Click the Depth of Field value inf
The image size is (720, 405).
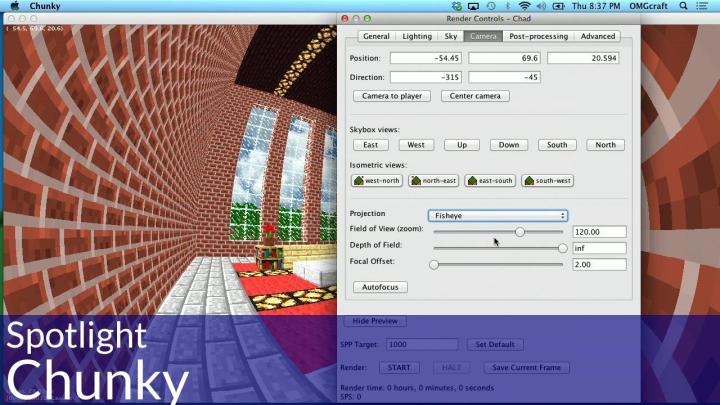599,248
